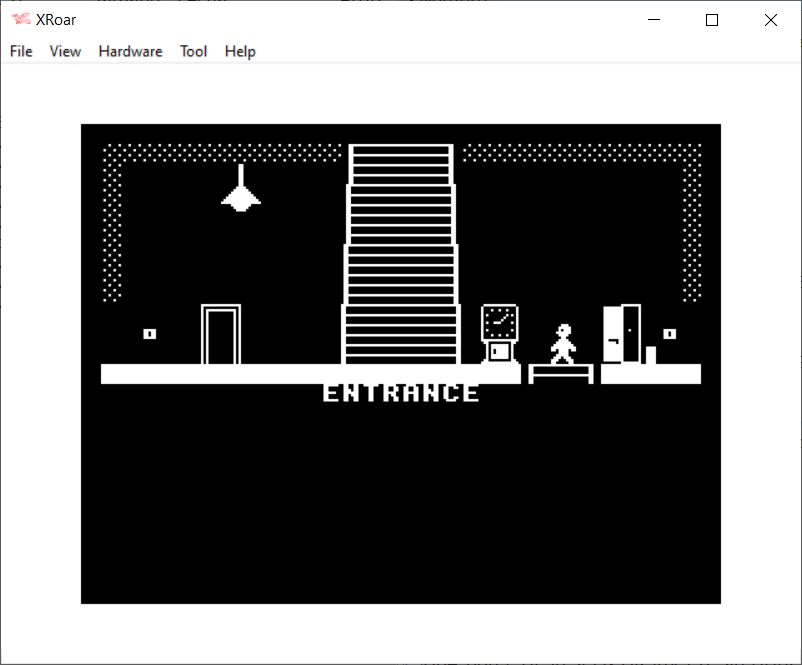This screenshot has height=665, width=802.
Task: Click the clock's pedestal cabinet
Action: click(499, 352)
